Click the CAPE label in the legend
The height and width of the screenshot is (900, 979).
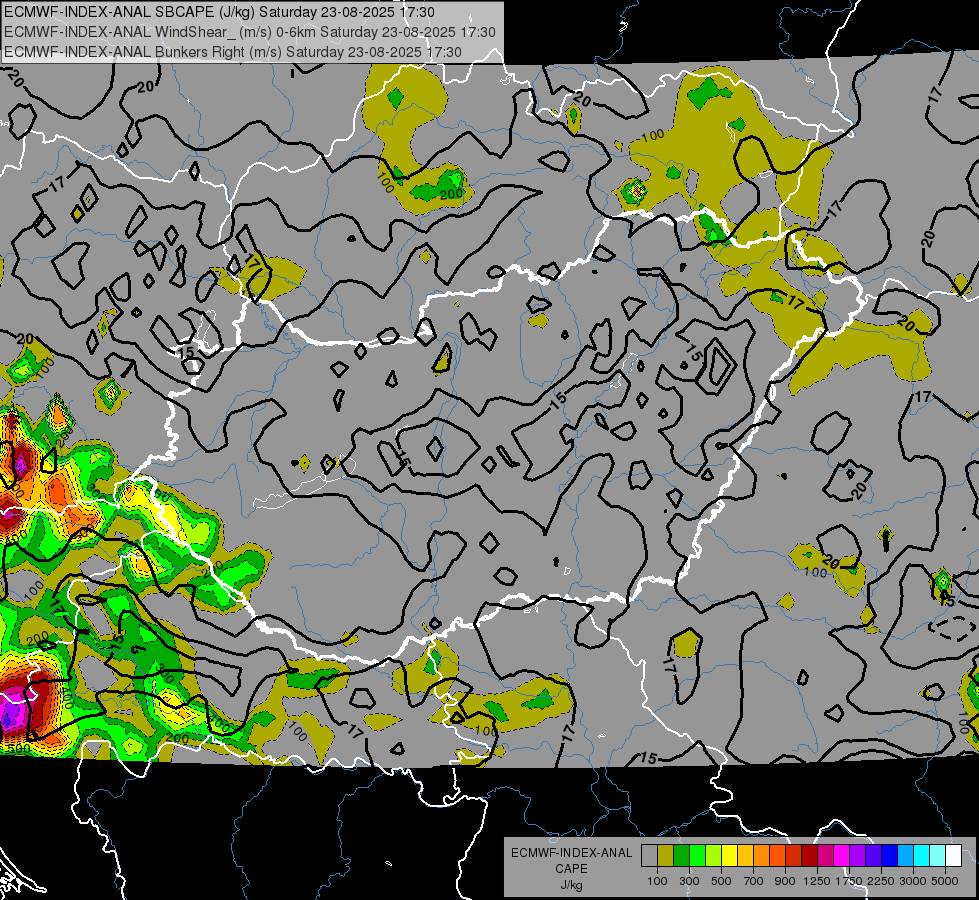[x=571, y=869]
